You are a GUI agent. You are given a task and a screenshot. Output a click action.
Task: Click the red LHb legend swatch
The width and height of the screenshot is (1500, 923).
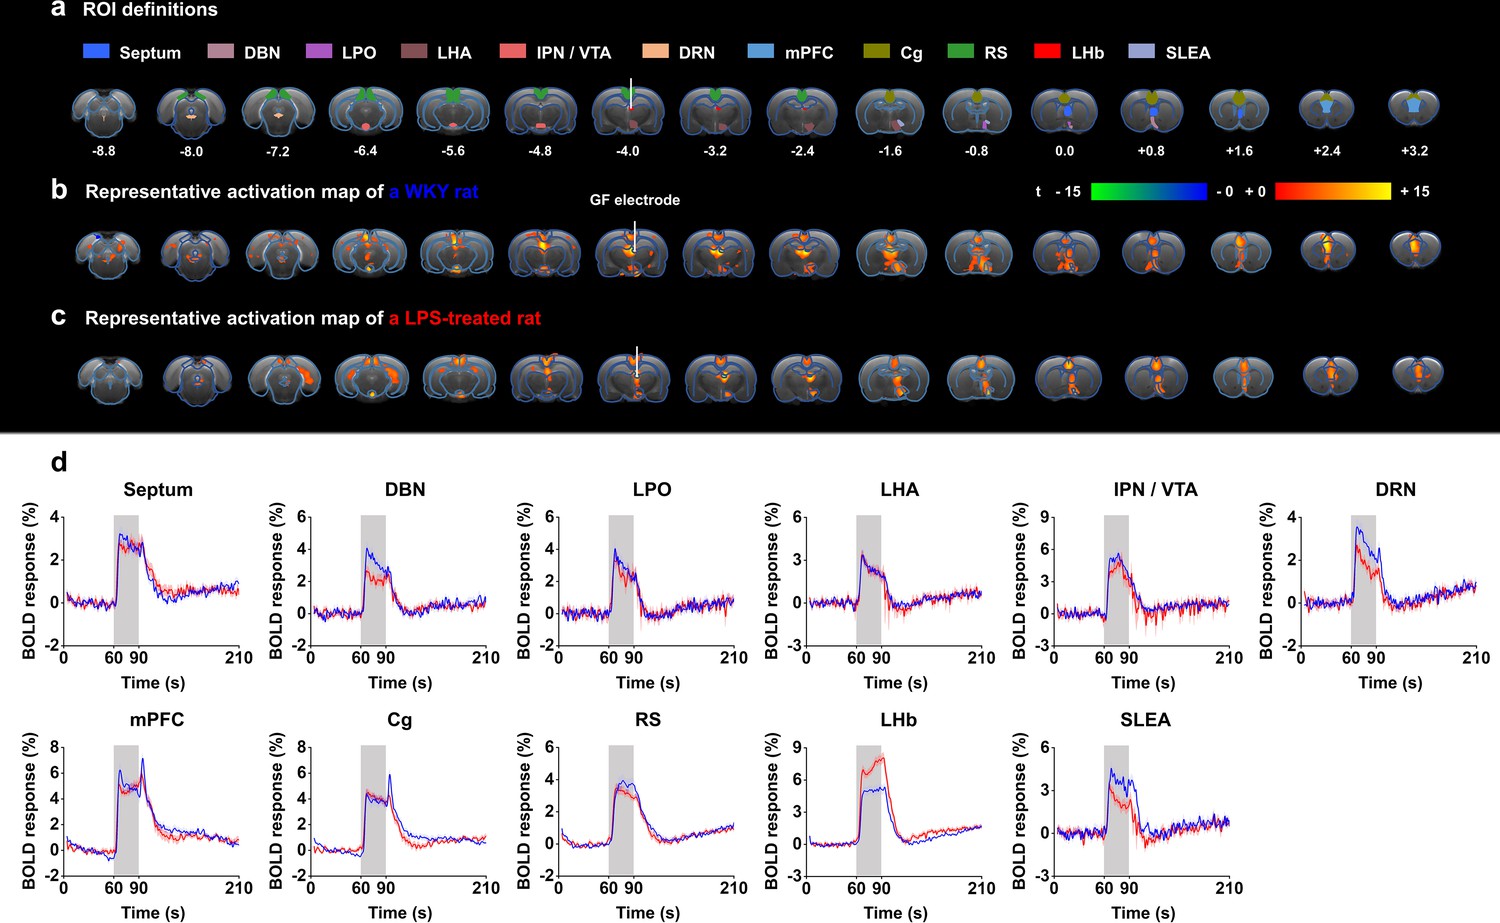coord(1047,51)
